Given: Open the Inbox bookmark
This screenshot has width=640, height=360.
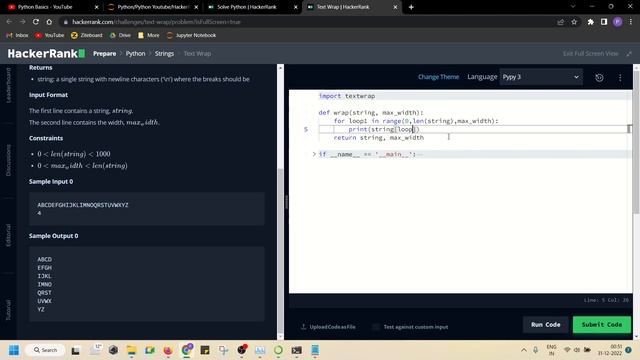Looking at the screenshot, I should [x=17, y=36].
